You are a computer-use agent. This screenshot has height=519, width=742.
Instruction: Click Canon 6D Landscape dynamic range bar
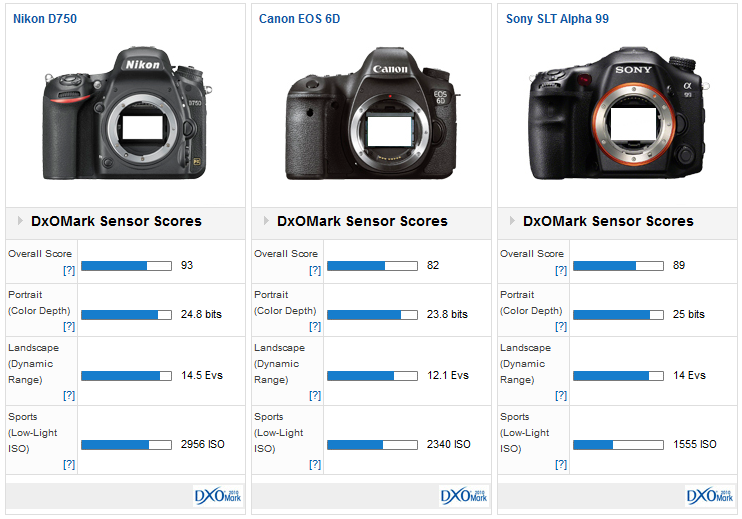click(x=372, y=376)
